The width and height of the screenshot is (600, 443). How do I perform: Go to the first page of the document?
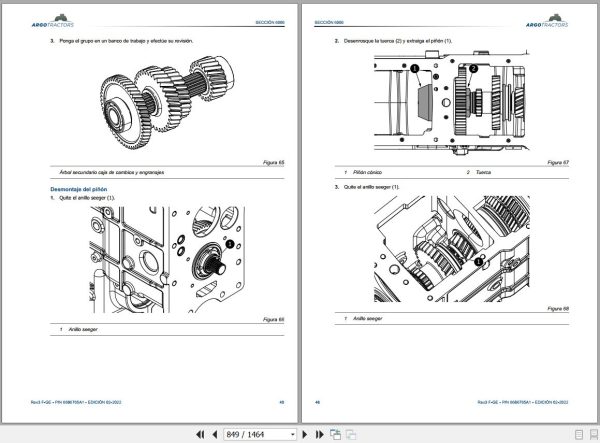200,434
